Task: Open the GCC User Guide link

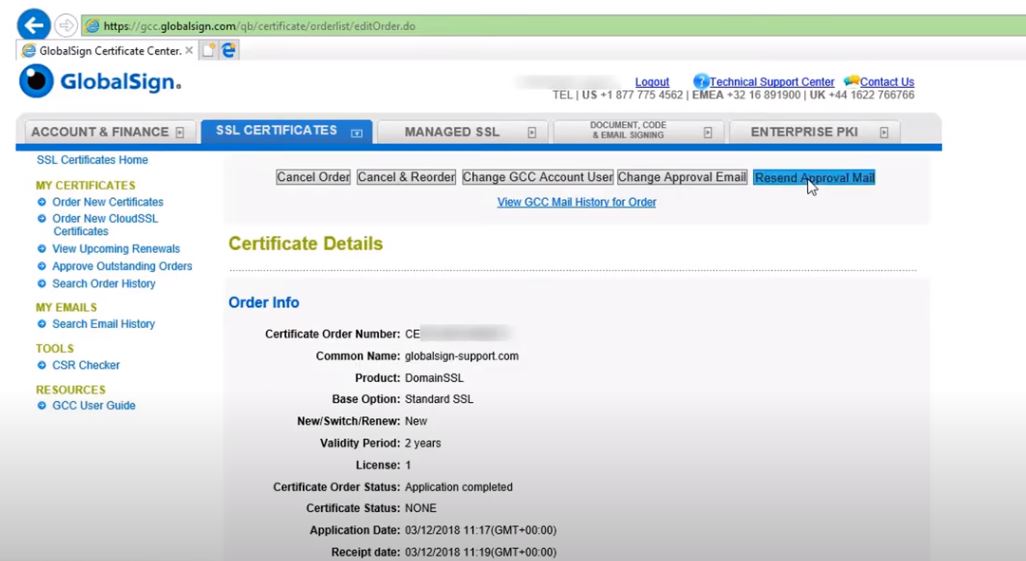Action: (x=94, y=406)
